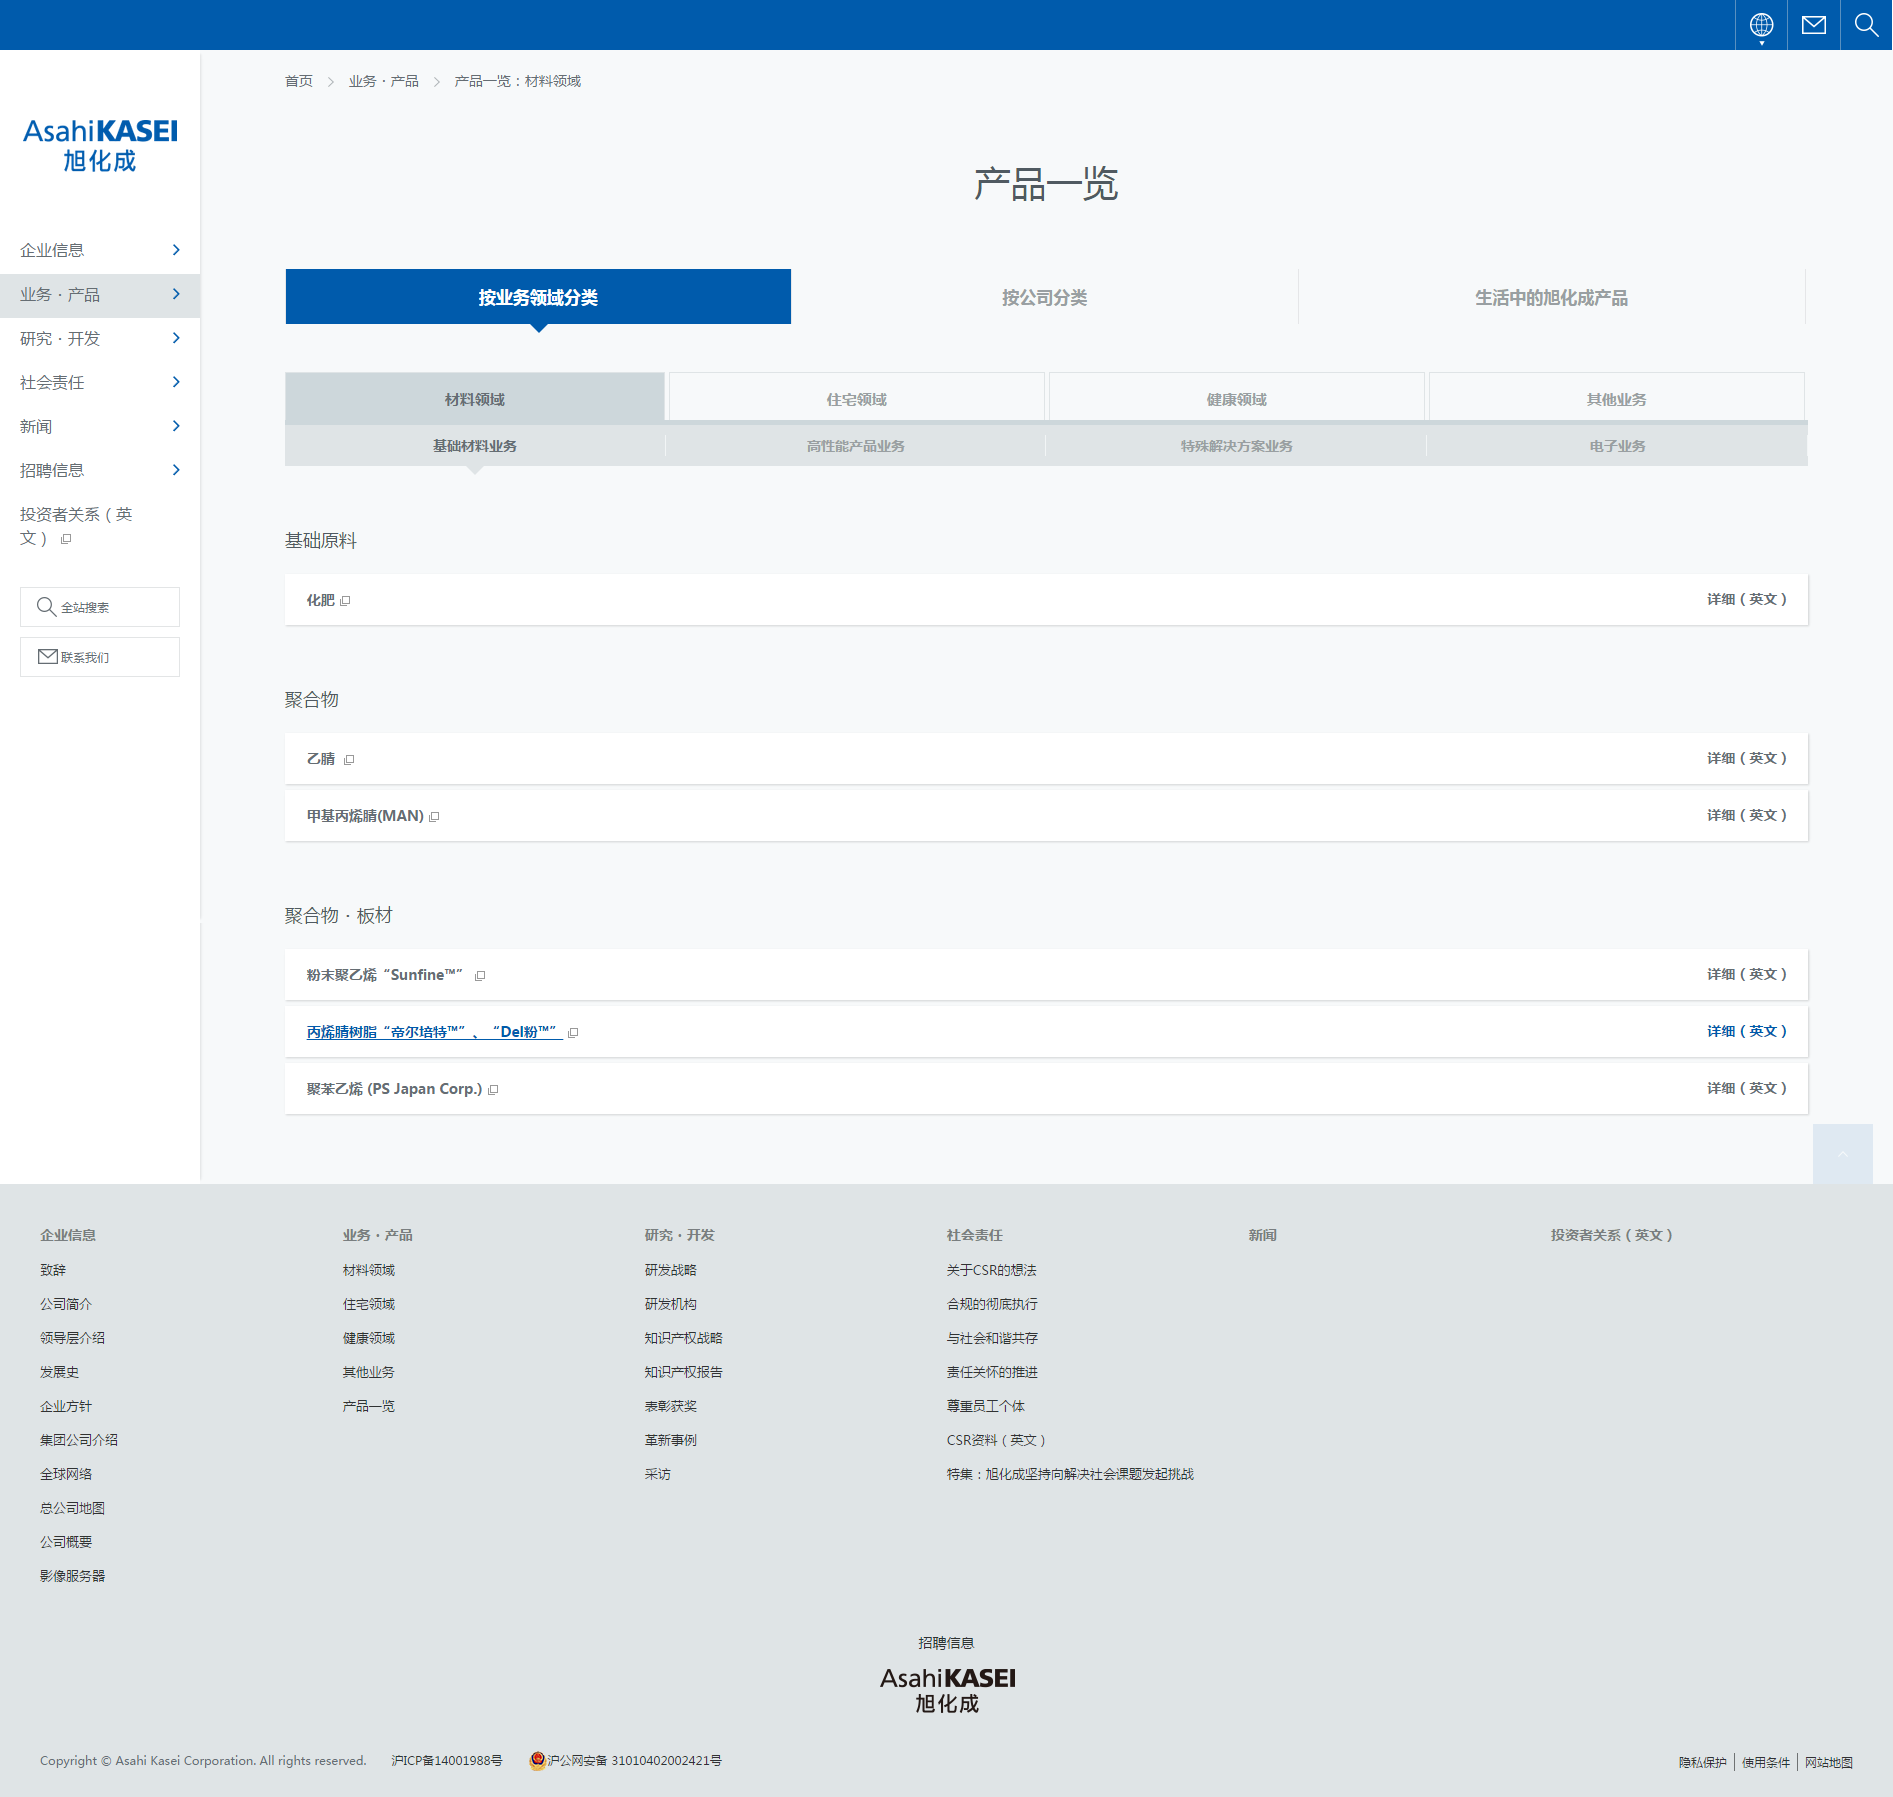Screen dimensions: 1893x1797
Task: Expand 招聘信息 sidebar chevron
Action: (176, 470)
